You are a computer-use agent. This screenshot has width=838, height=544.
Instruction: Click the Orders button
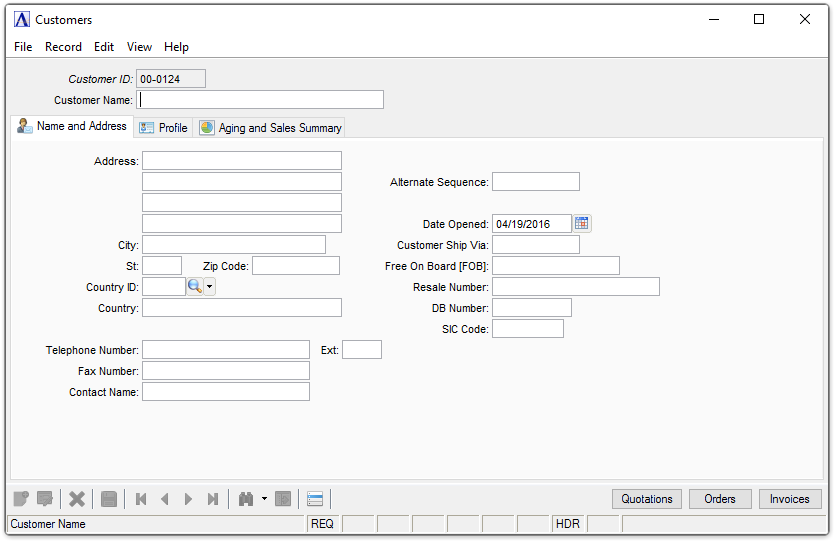click(719, 499)
